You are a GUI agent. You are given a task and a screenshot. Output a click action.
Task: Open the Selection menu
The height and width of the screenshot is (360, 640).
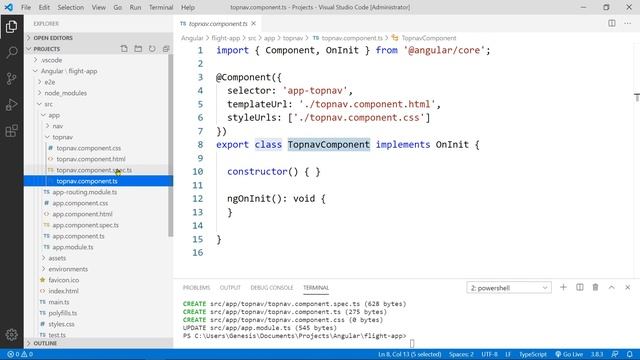pyautogui.click(x=71, y=7)
